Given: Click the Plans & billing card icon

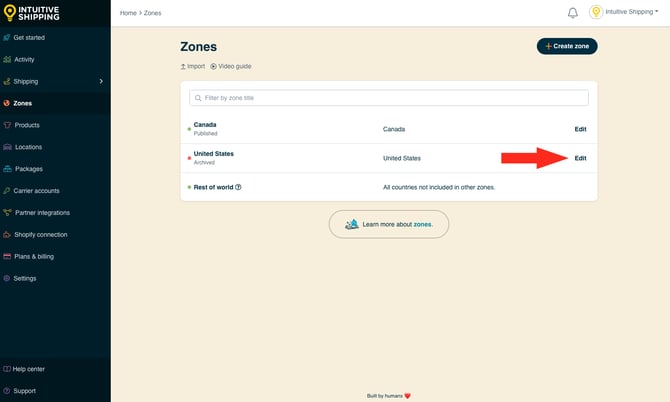Looking at the screenshot, I should click(7, 256).
